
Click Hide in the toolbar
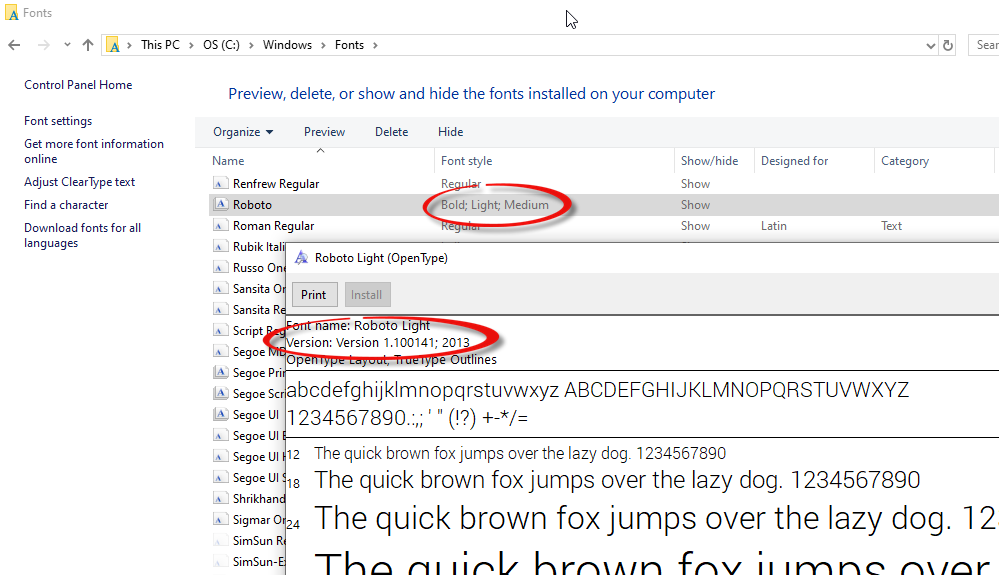pos(450,132)
